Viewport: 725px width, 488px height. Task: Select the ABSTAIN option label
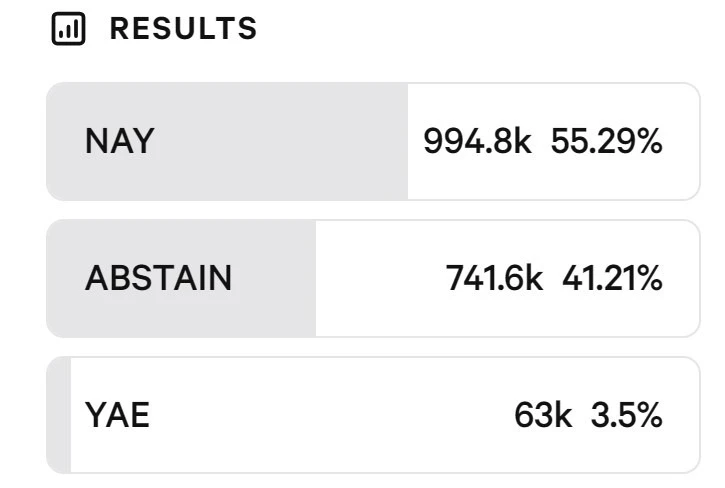[158, 278]
